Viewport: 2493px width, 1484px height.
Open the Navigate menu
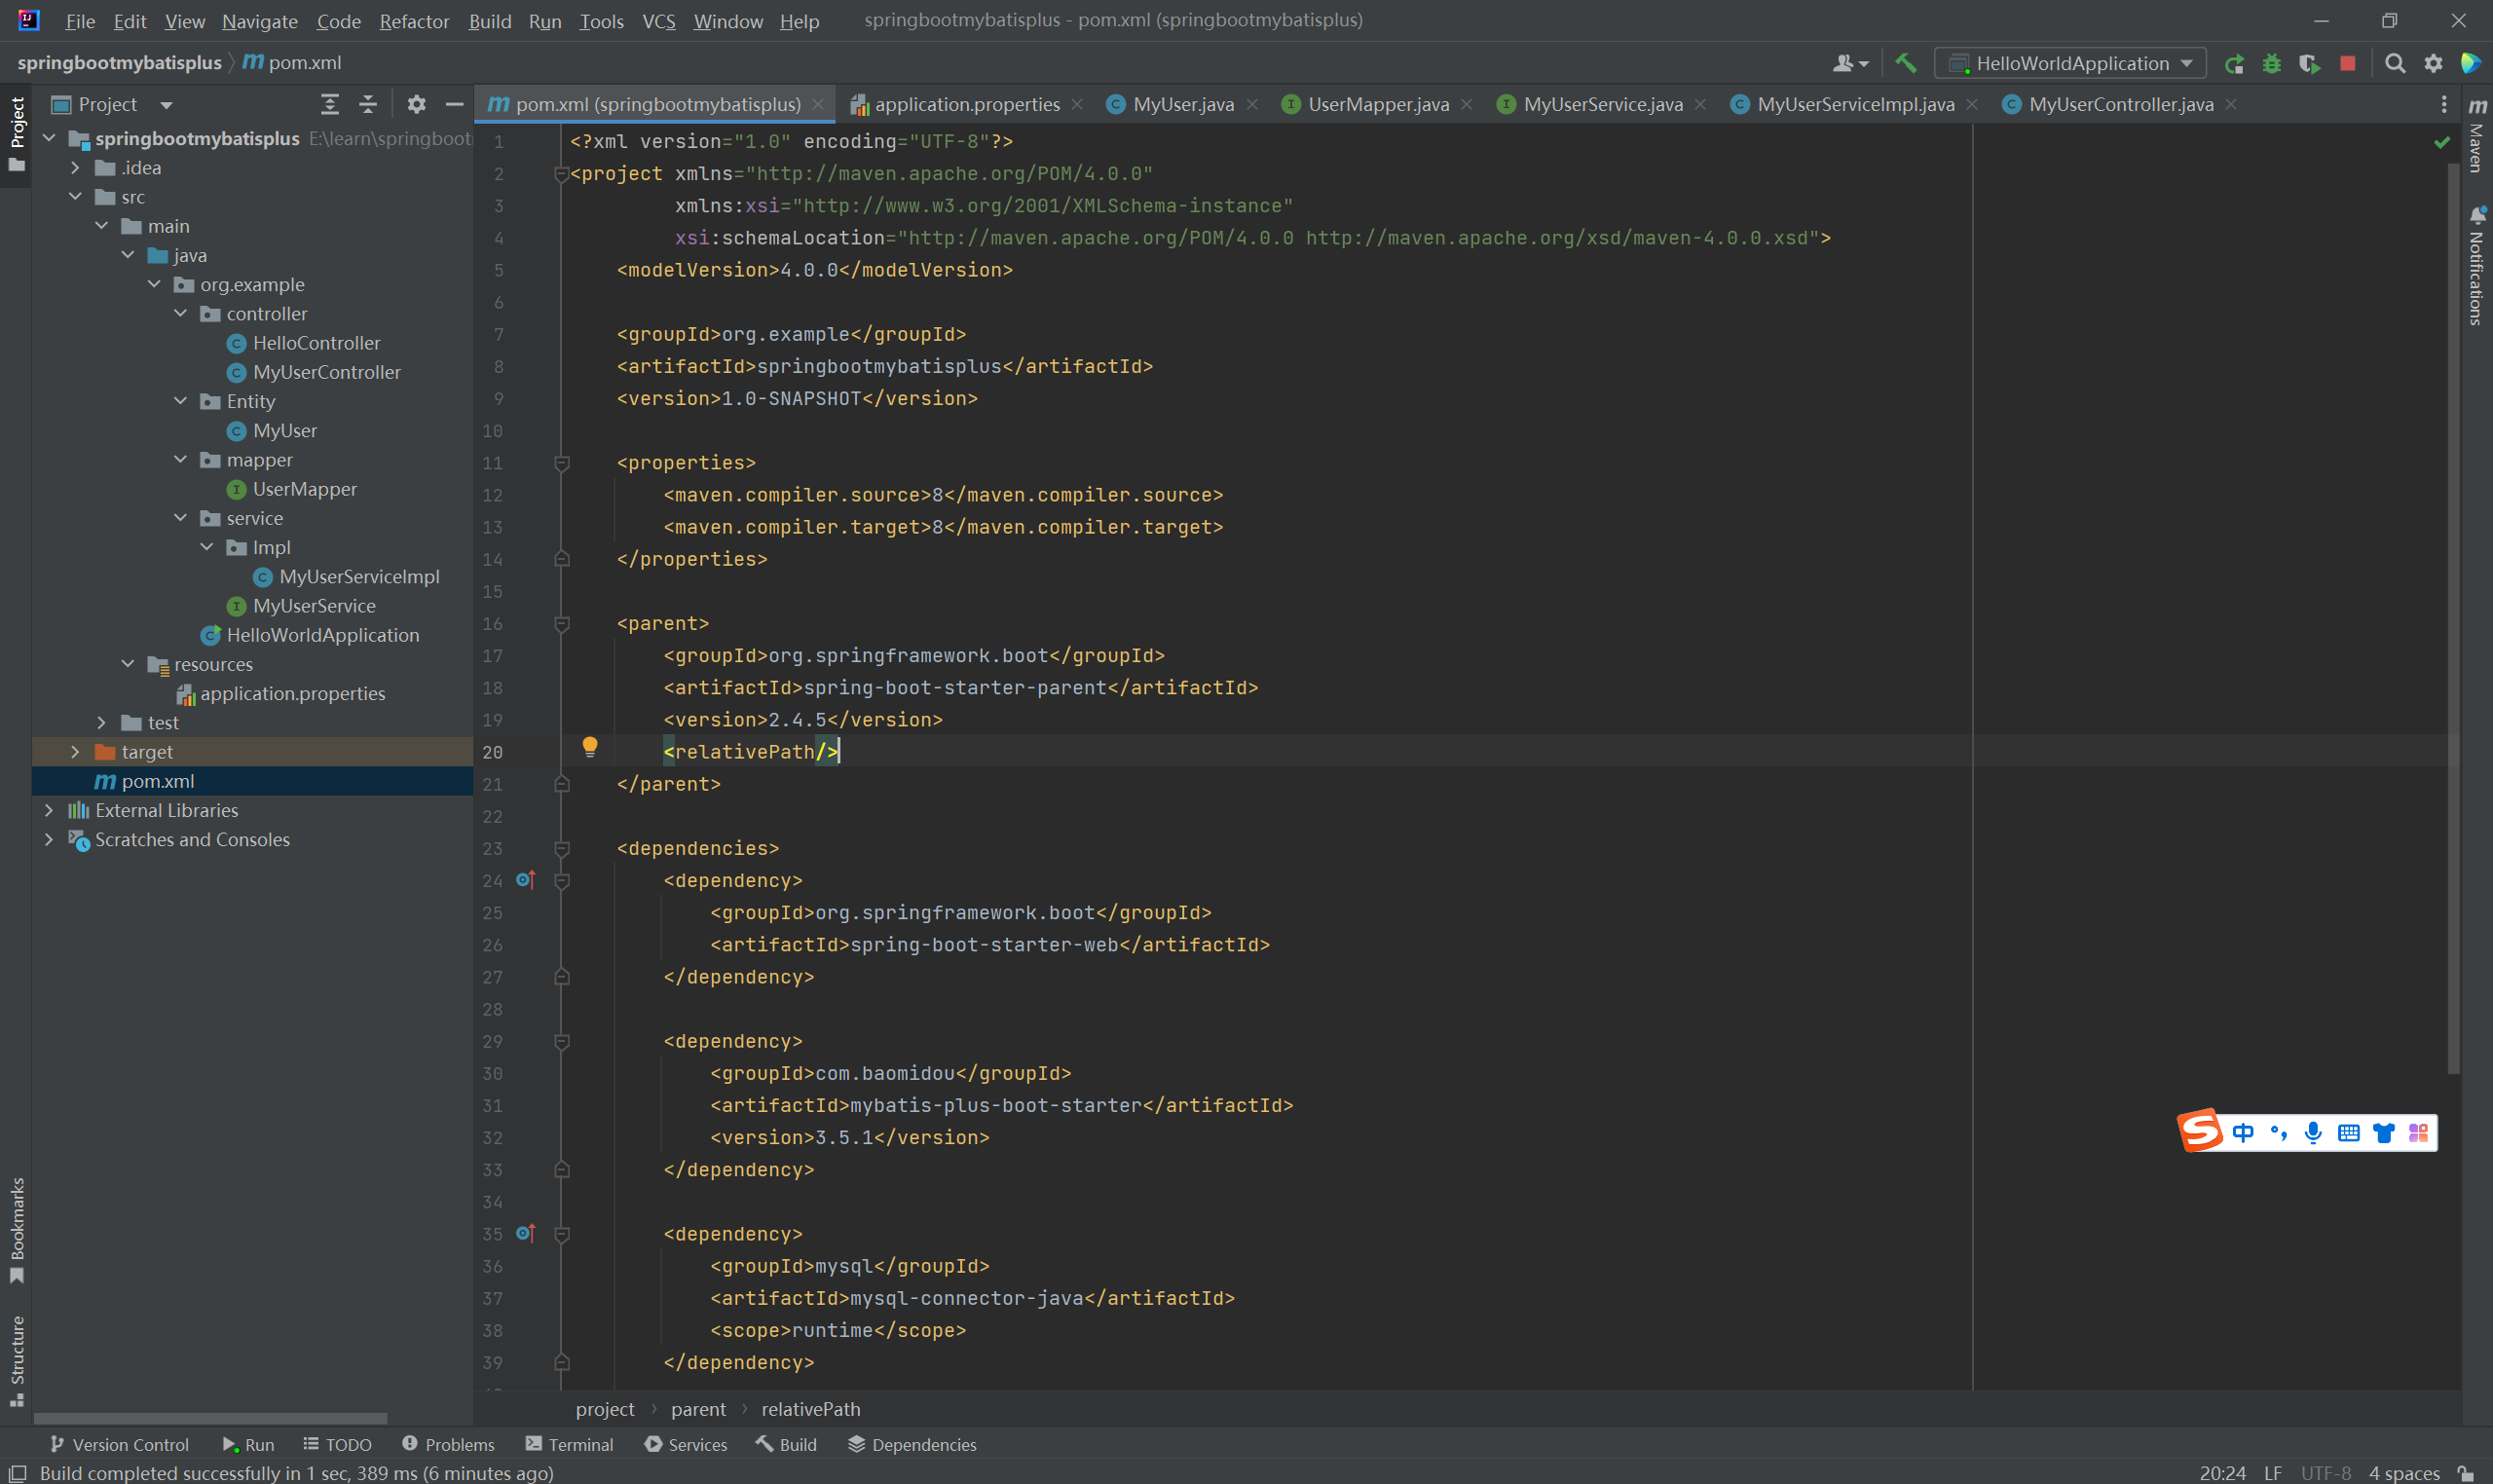tap(259, 21)
